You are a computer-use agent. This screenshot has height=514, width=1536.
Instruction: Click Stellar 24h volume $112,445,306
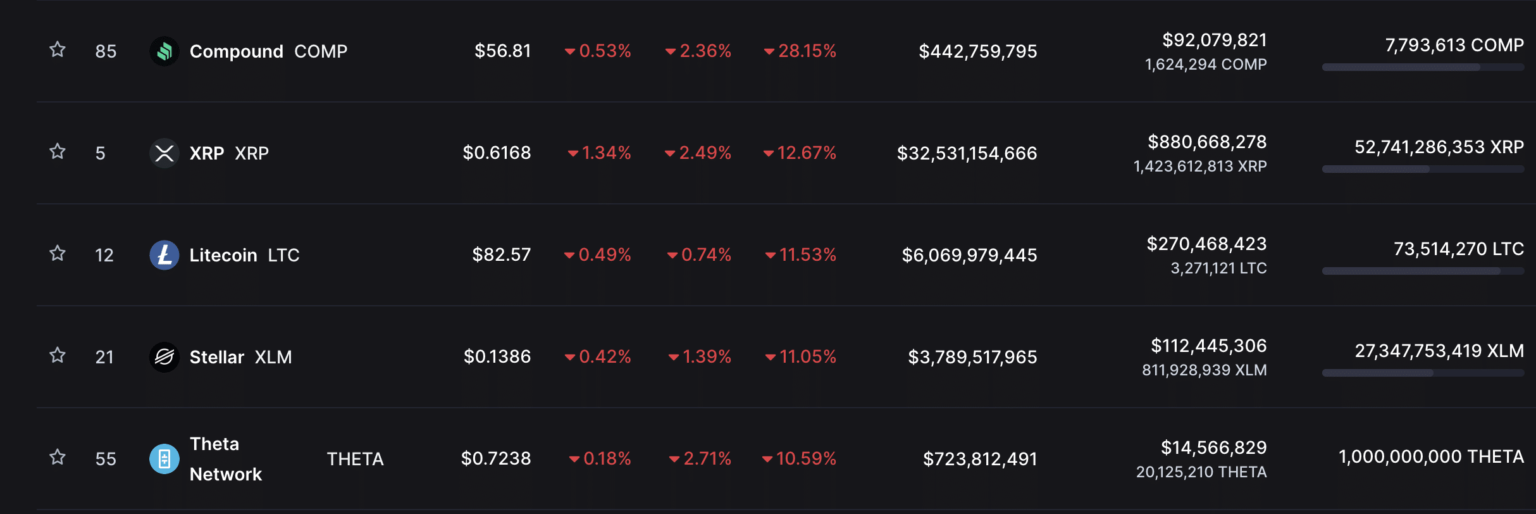(x=1208, y=346)
